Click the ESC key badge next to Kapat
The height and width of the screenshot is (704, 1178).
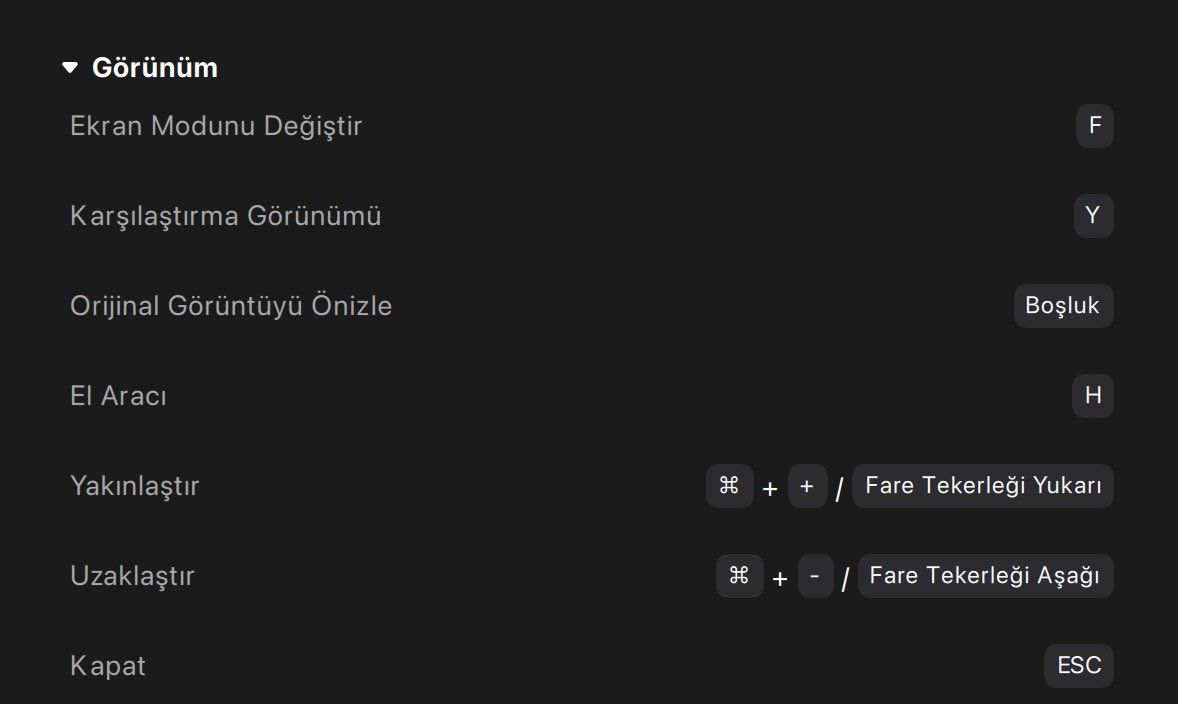(x=1079, y=665)
